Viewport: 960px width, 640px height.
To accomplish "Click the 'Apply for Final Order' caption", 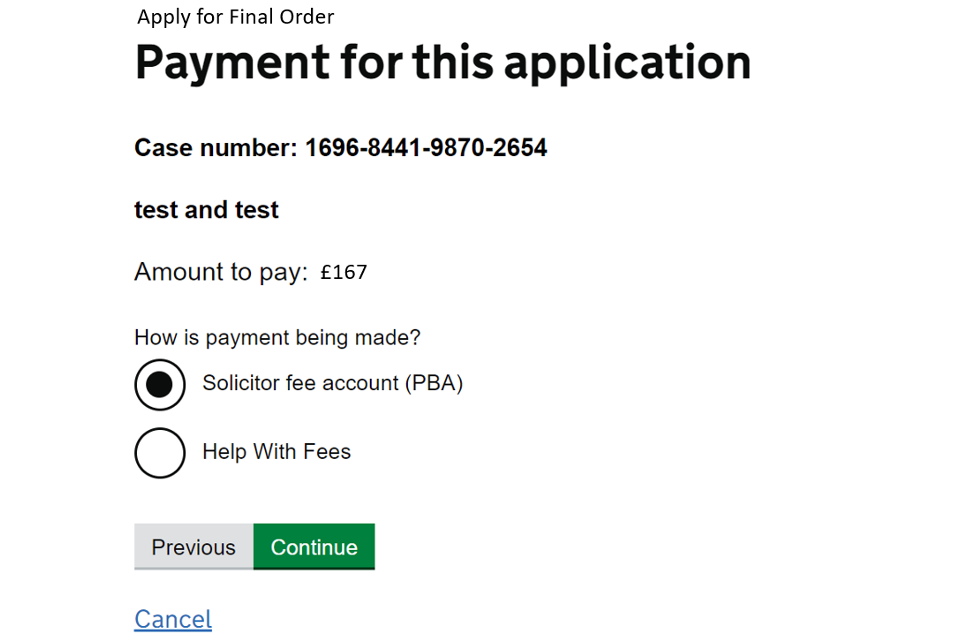I will click(236, 17).
